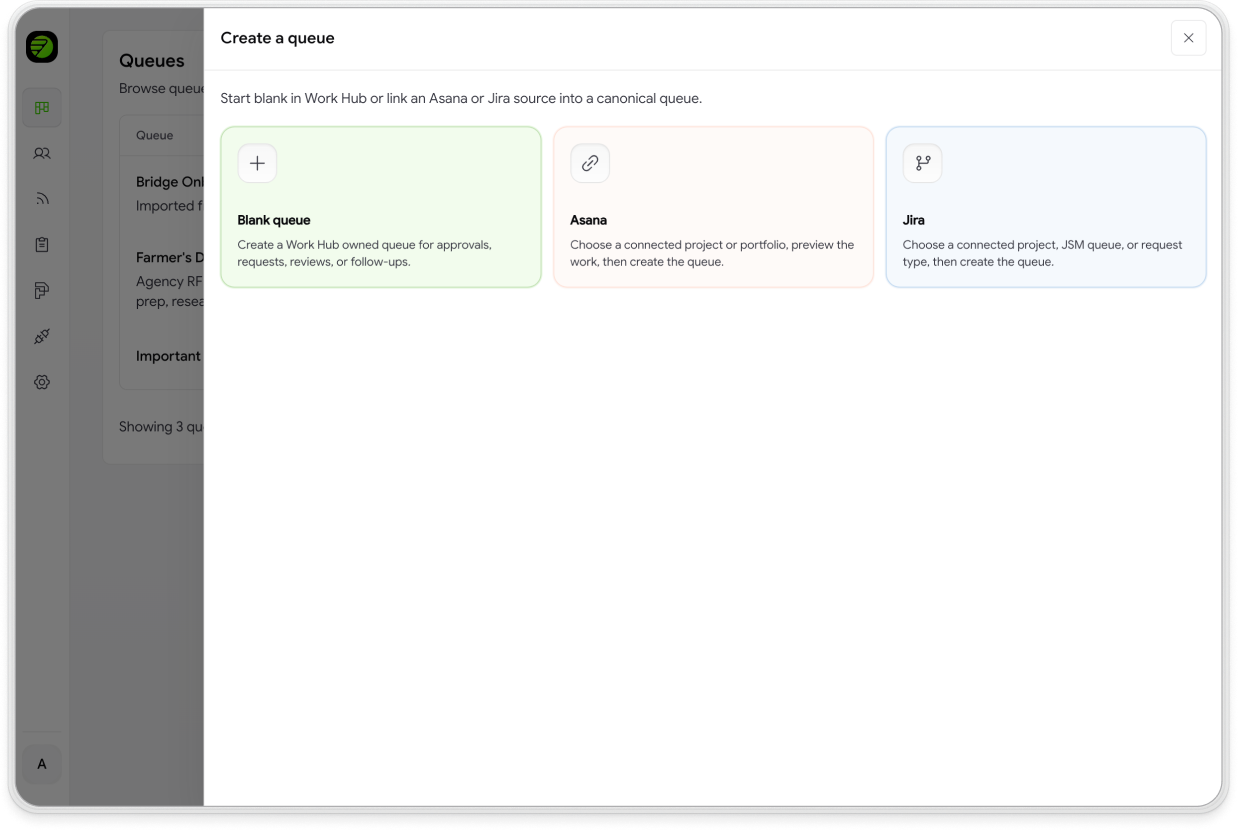Open the people icon in the sidebar

coord(42,153)
